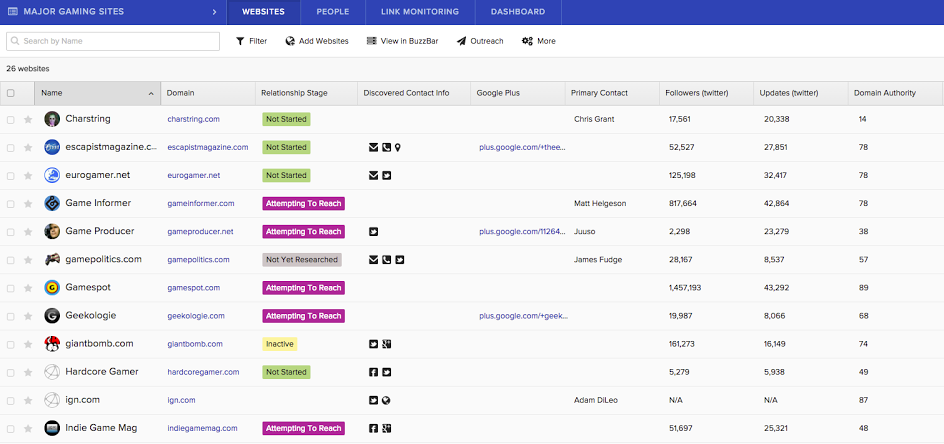Switch to the Websites tab
The image size is (944, 444).
coord(263,12)
